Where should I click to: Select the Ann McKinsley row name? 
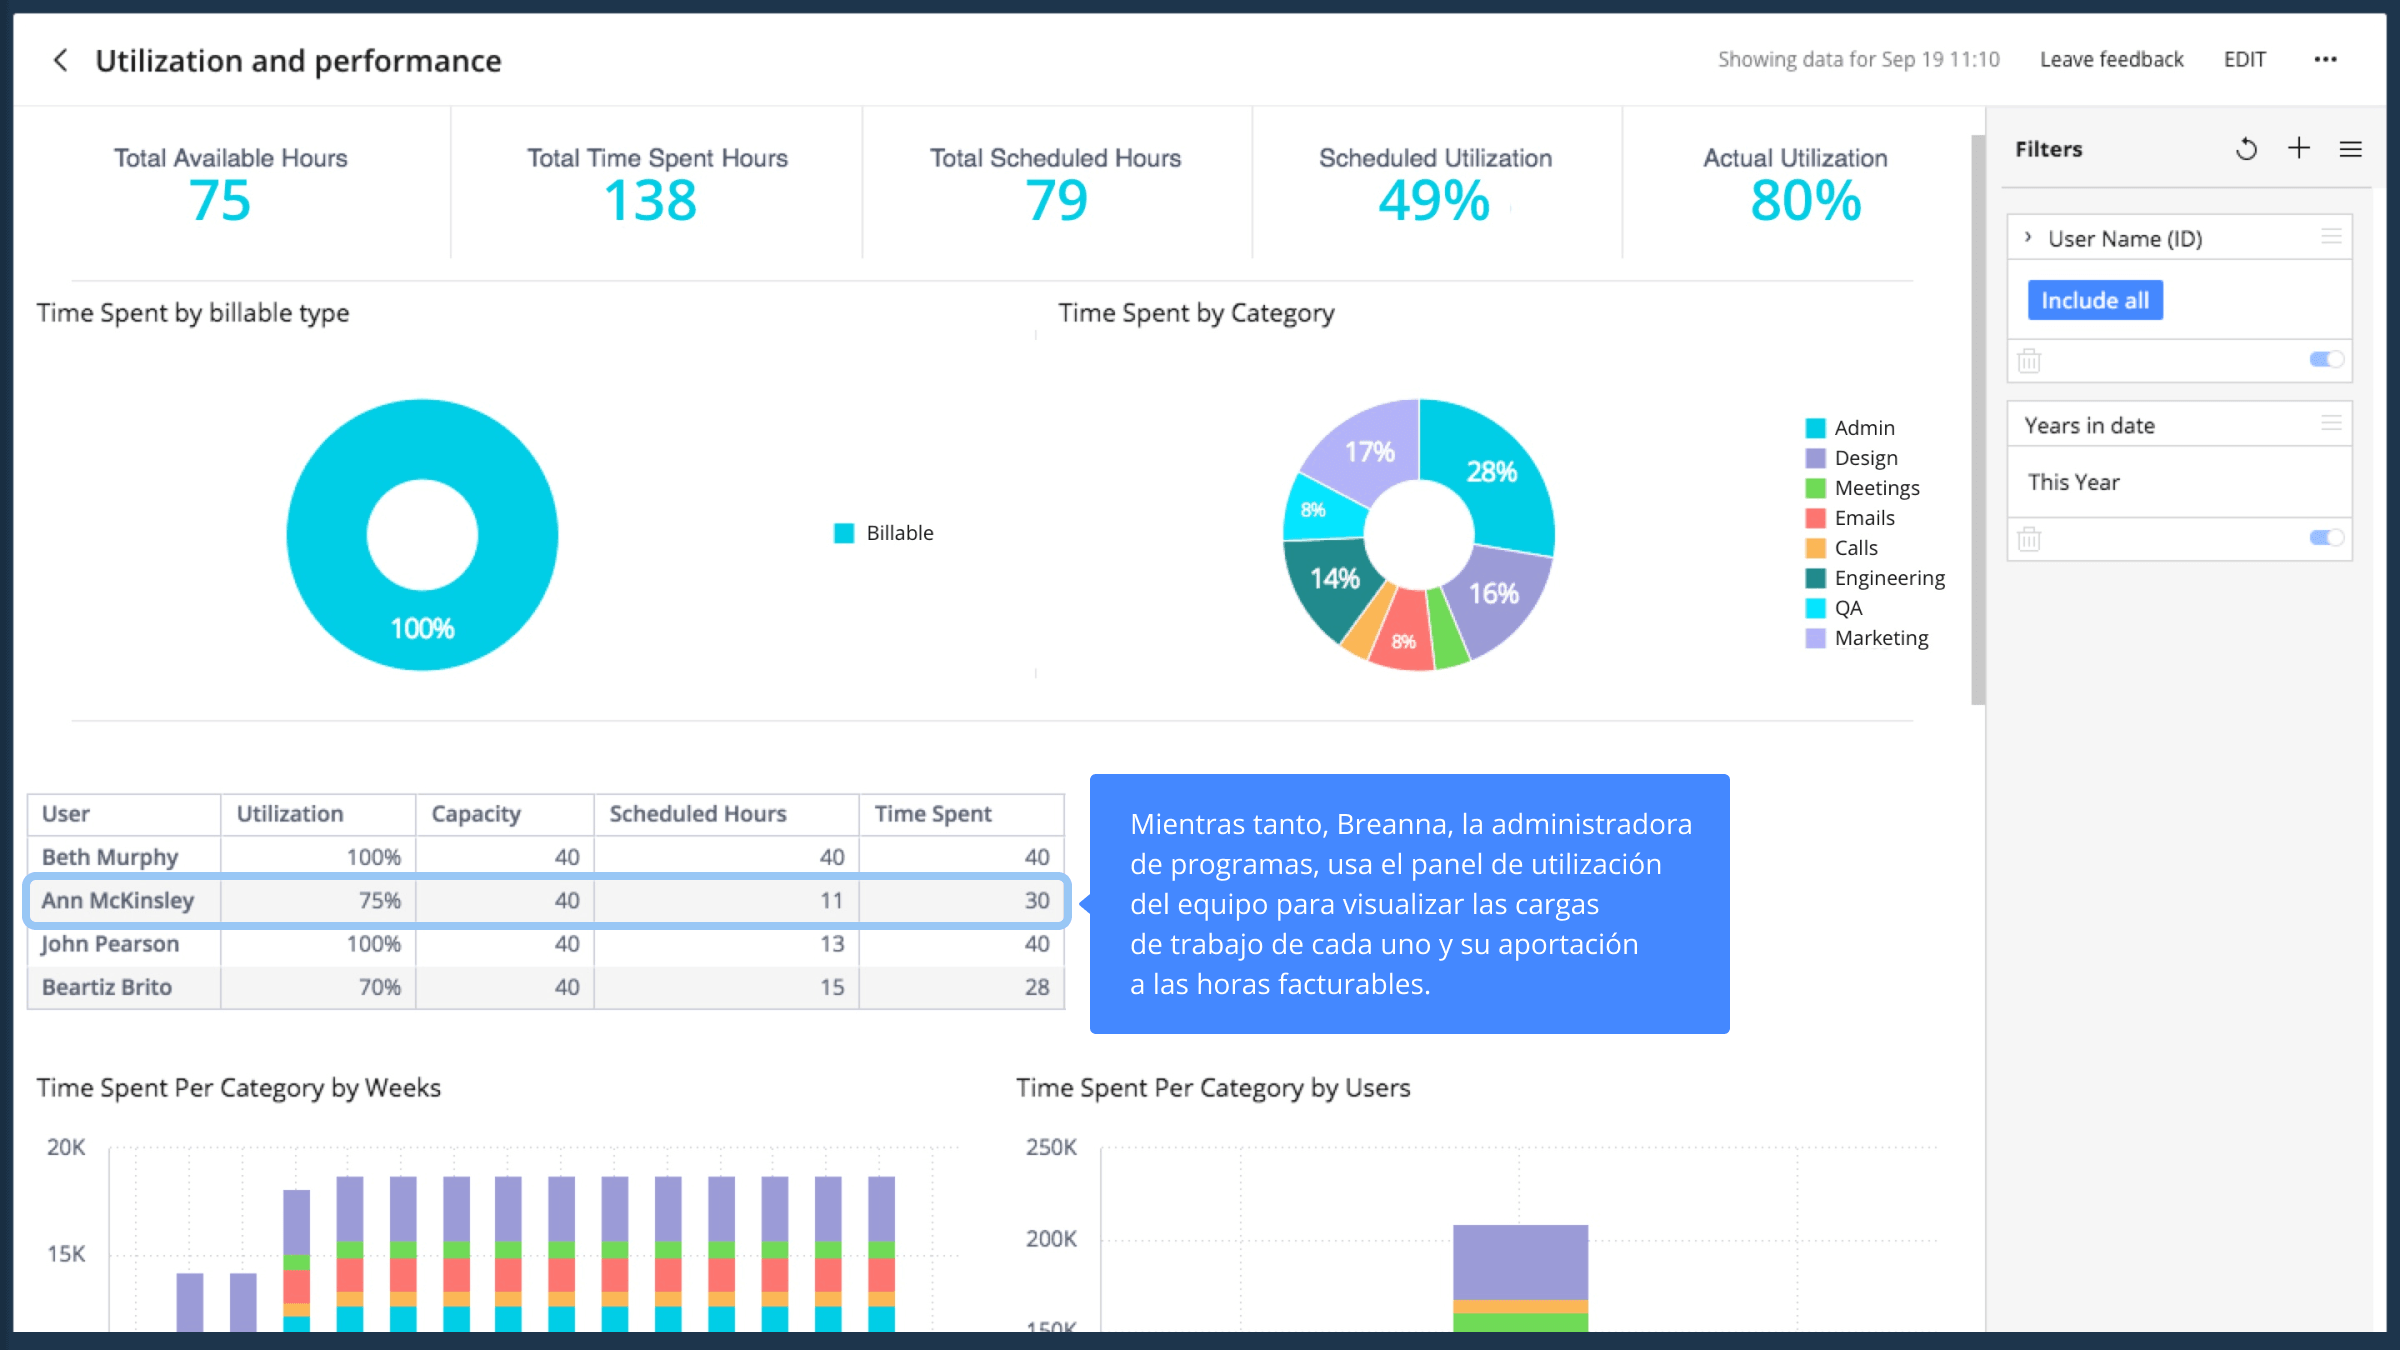pos(118,900)
